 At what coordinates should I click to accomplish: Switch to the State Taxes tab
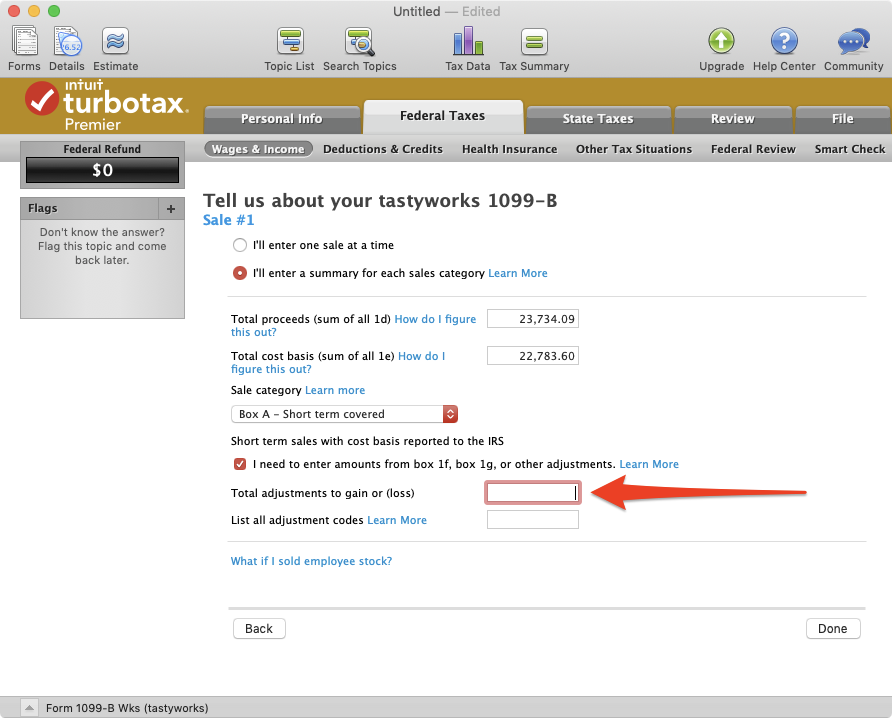pyautogui.click(x=598, y=118)
